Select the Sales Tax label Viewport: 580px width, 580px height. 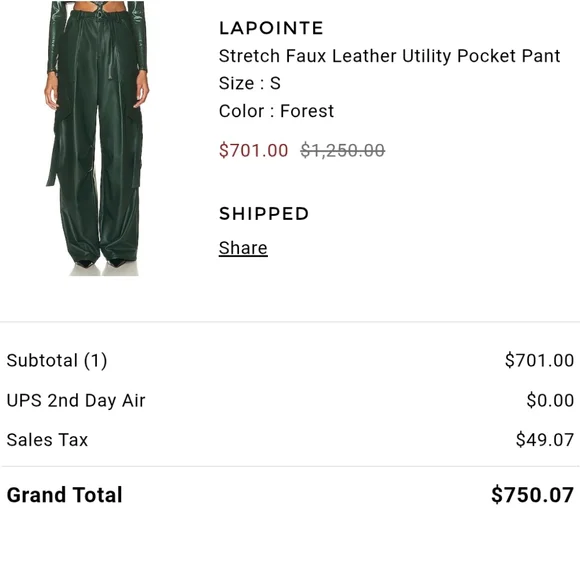(47, 440)
